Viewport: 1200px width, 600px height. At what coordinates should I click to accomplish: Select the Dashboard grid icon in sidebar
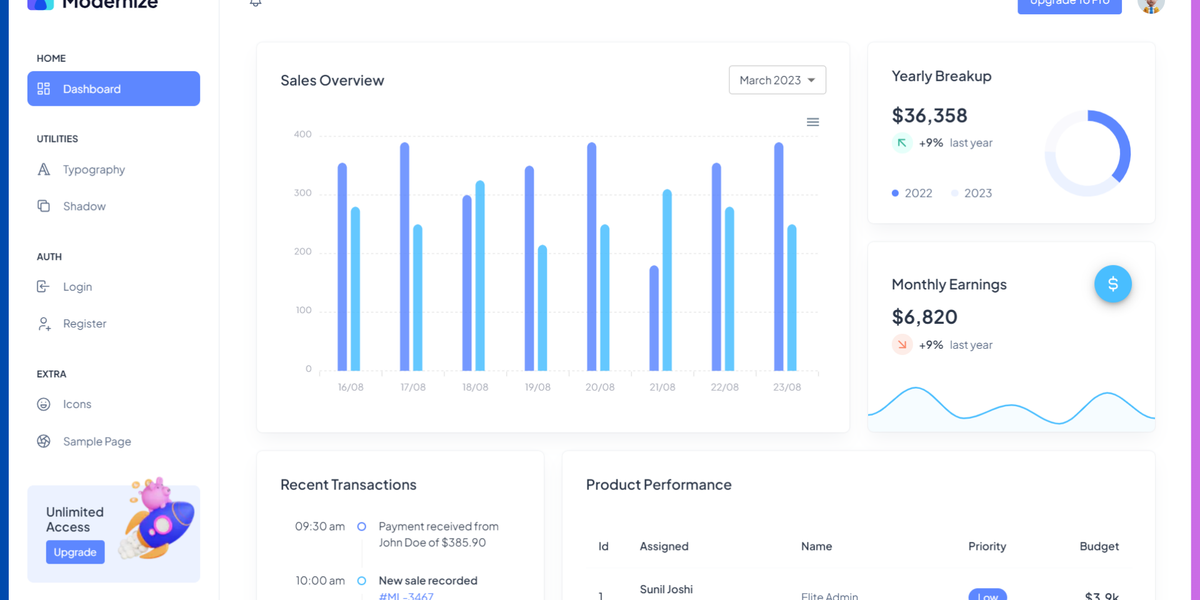point(43,88)
